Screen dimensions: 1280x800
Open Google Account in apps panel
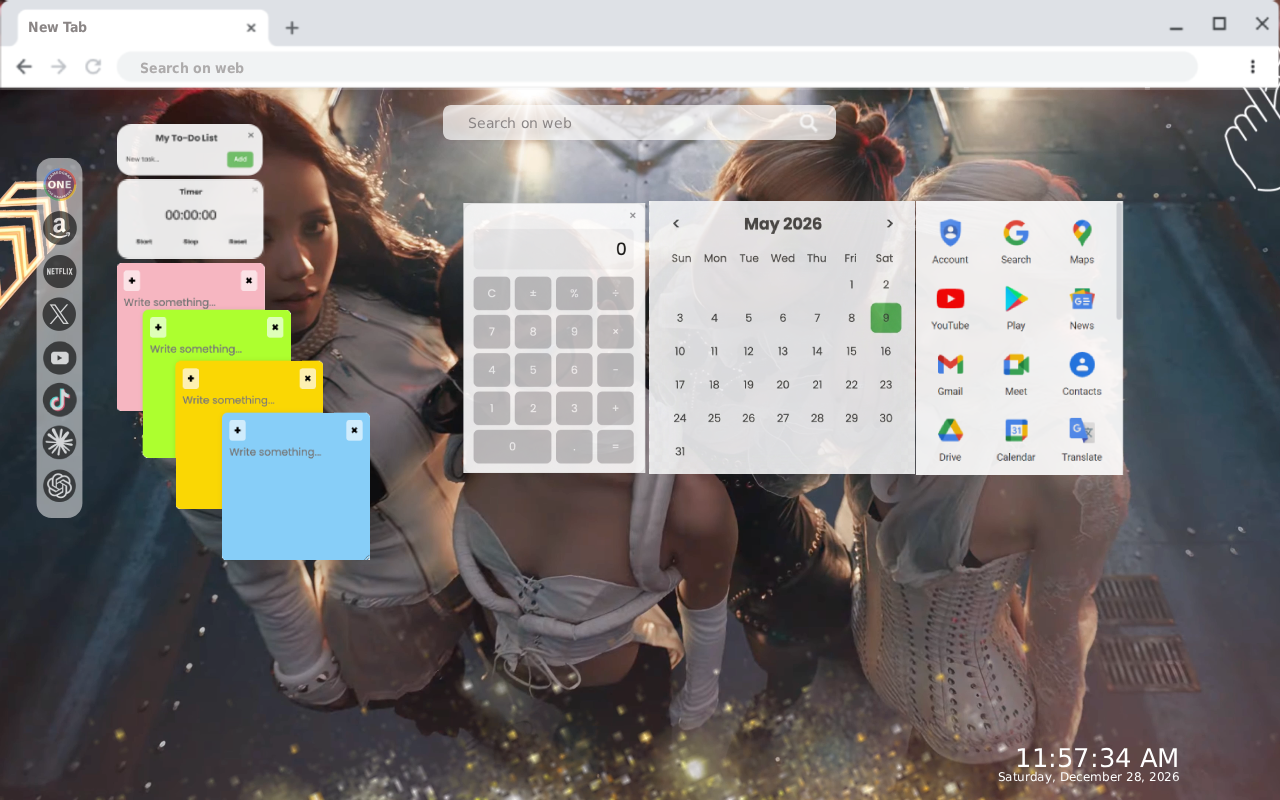coord(950,241)
